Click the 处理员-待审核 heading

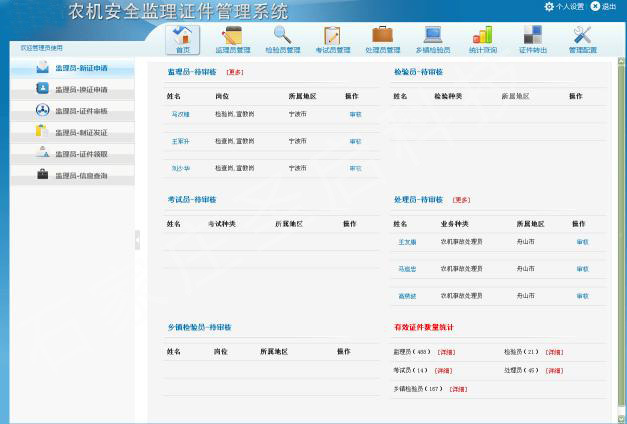pos(418,200)
